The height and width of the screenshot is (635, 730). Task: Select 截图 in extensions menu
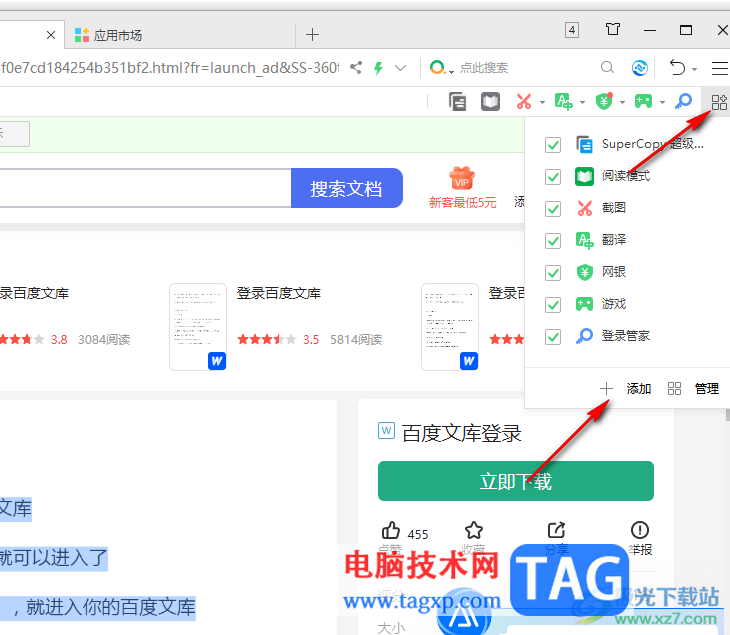click(614, 208)
